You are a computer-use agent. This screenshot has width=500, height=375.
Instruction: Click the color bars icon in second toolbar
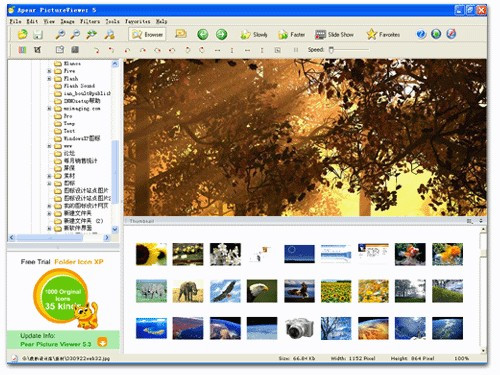pyautogui.click(x=22, y=50)
